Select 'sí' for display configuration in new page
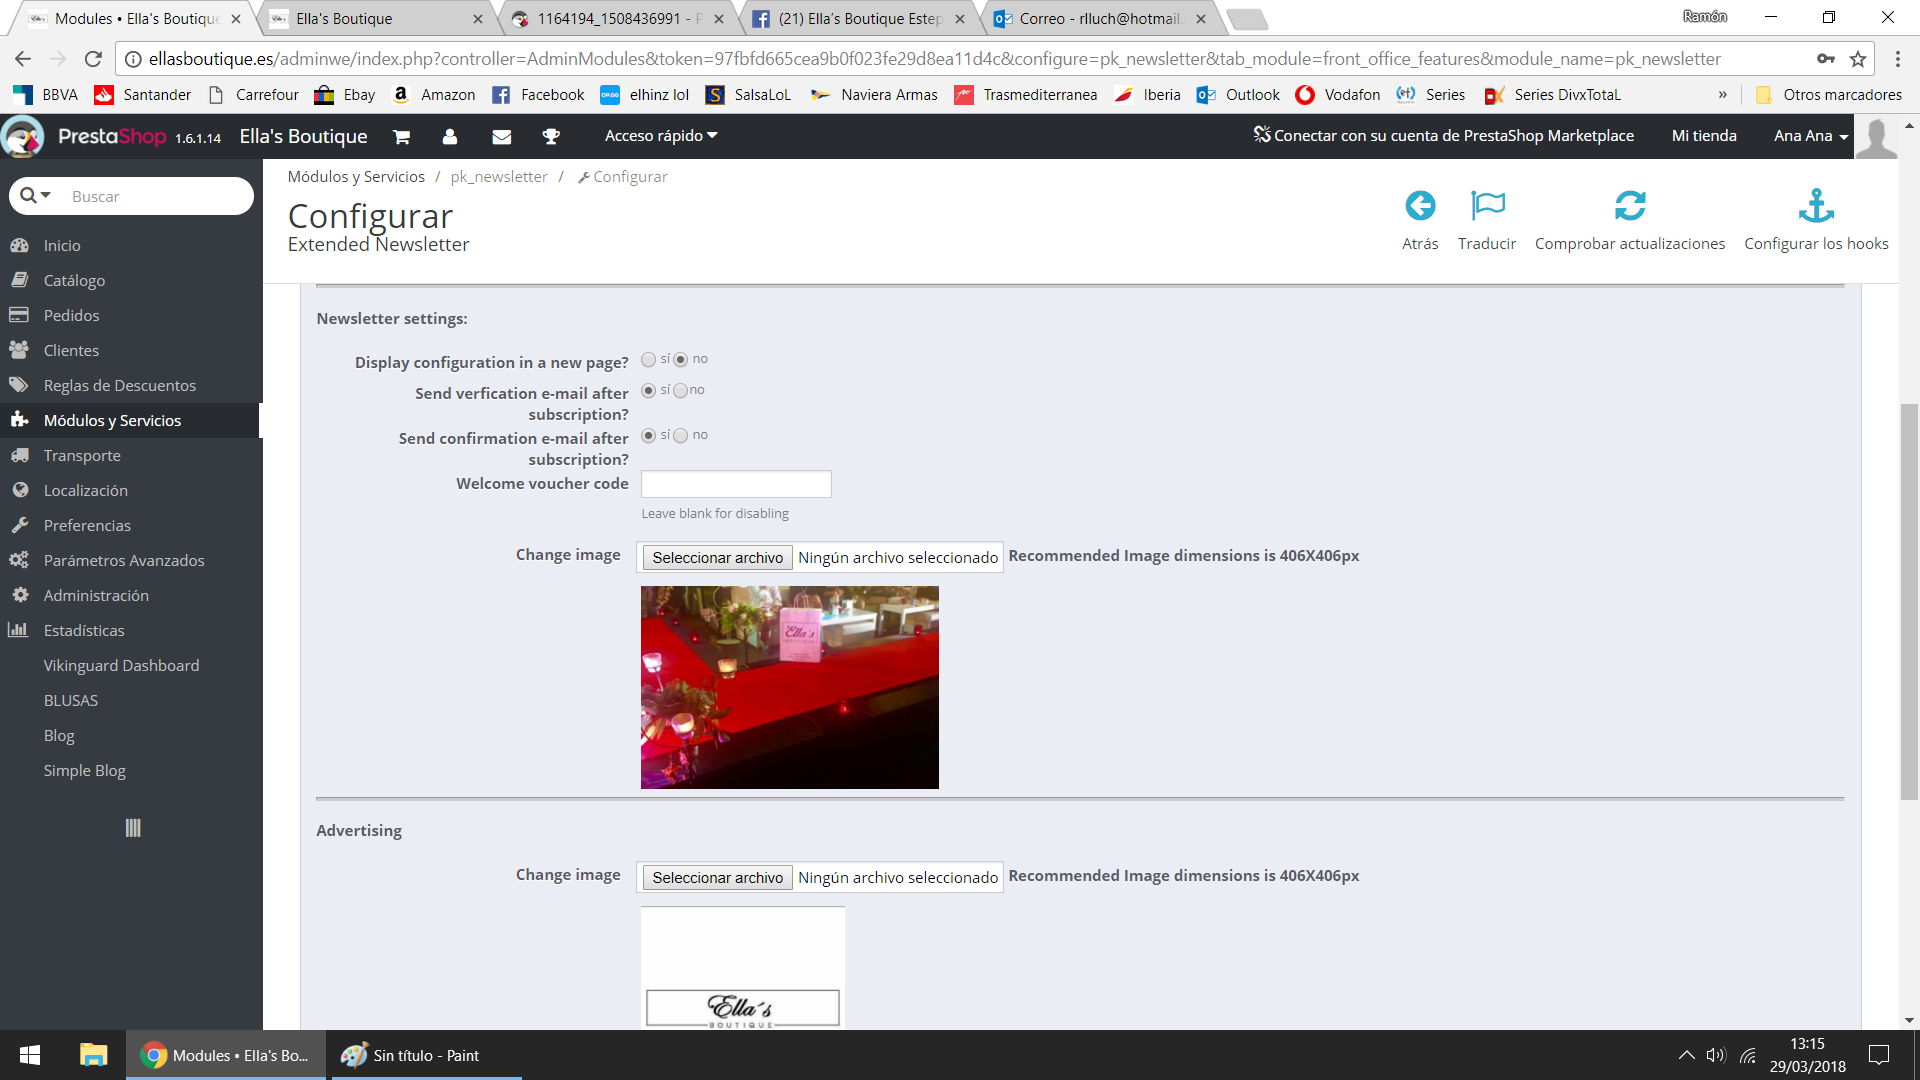Image resolution: width=1920 pixels, height=1080 pixels. tap(649, 360)
